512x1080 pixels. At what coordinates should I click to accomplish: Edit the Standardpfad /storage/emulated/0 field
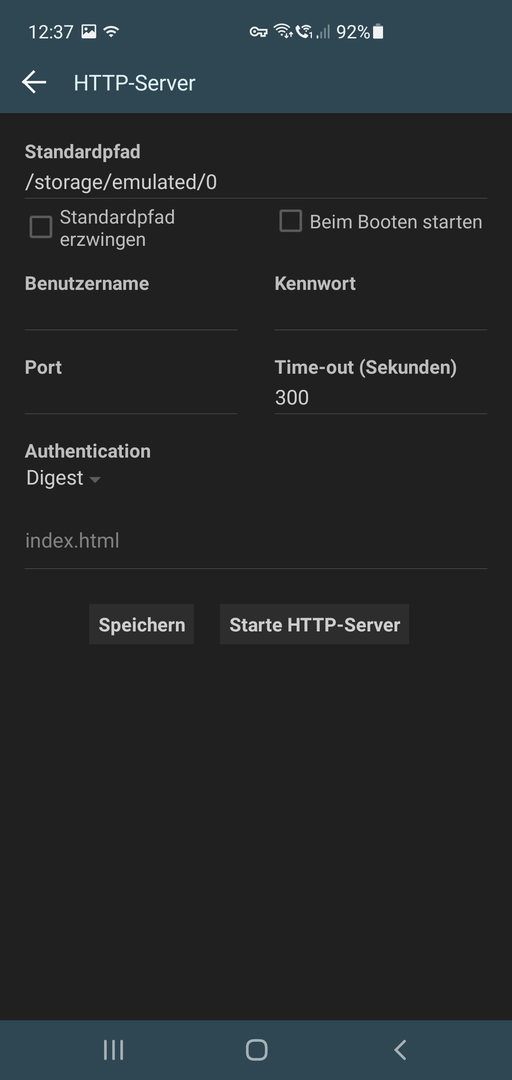click(x=256, y=183)
